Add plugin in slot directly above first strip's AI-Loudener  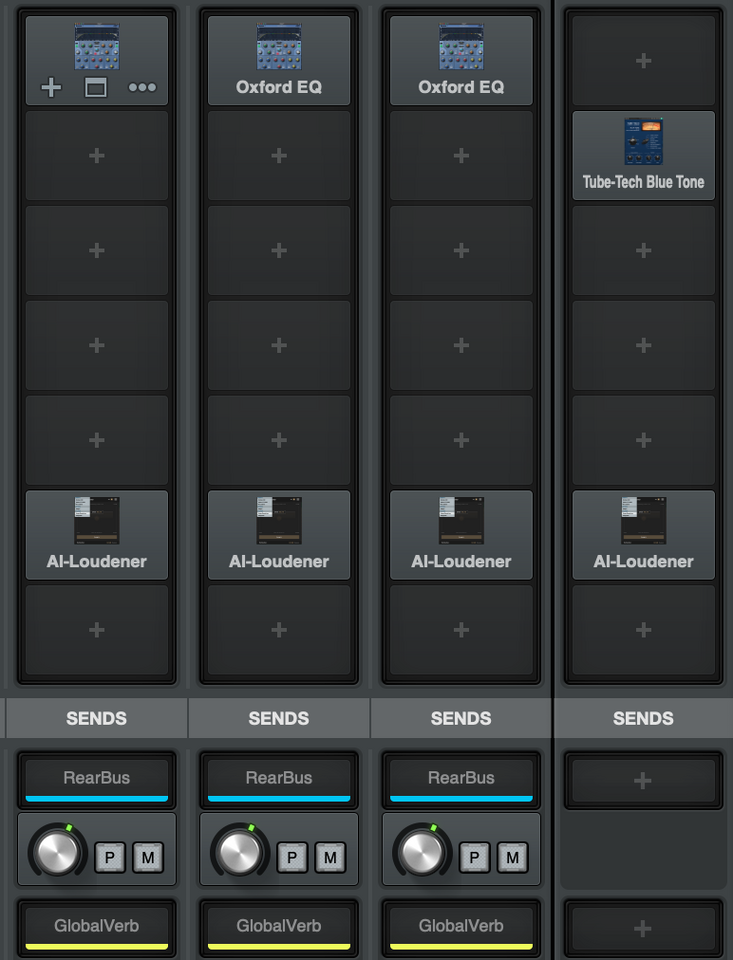[x=97, y=440]
